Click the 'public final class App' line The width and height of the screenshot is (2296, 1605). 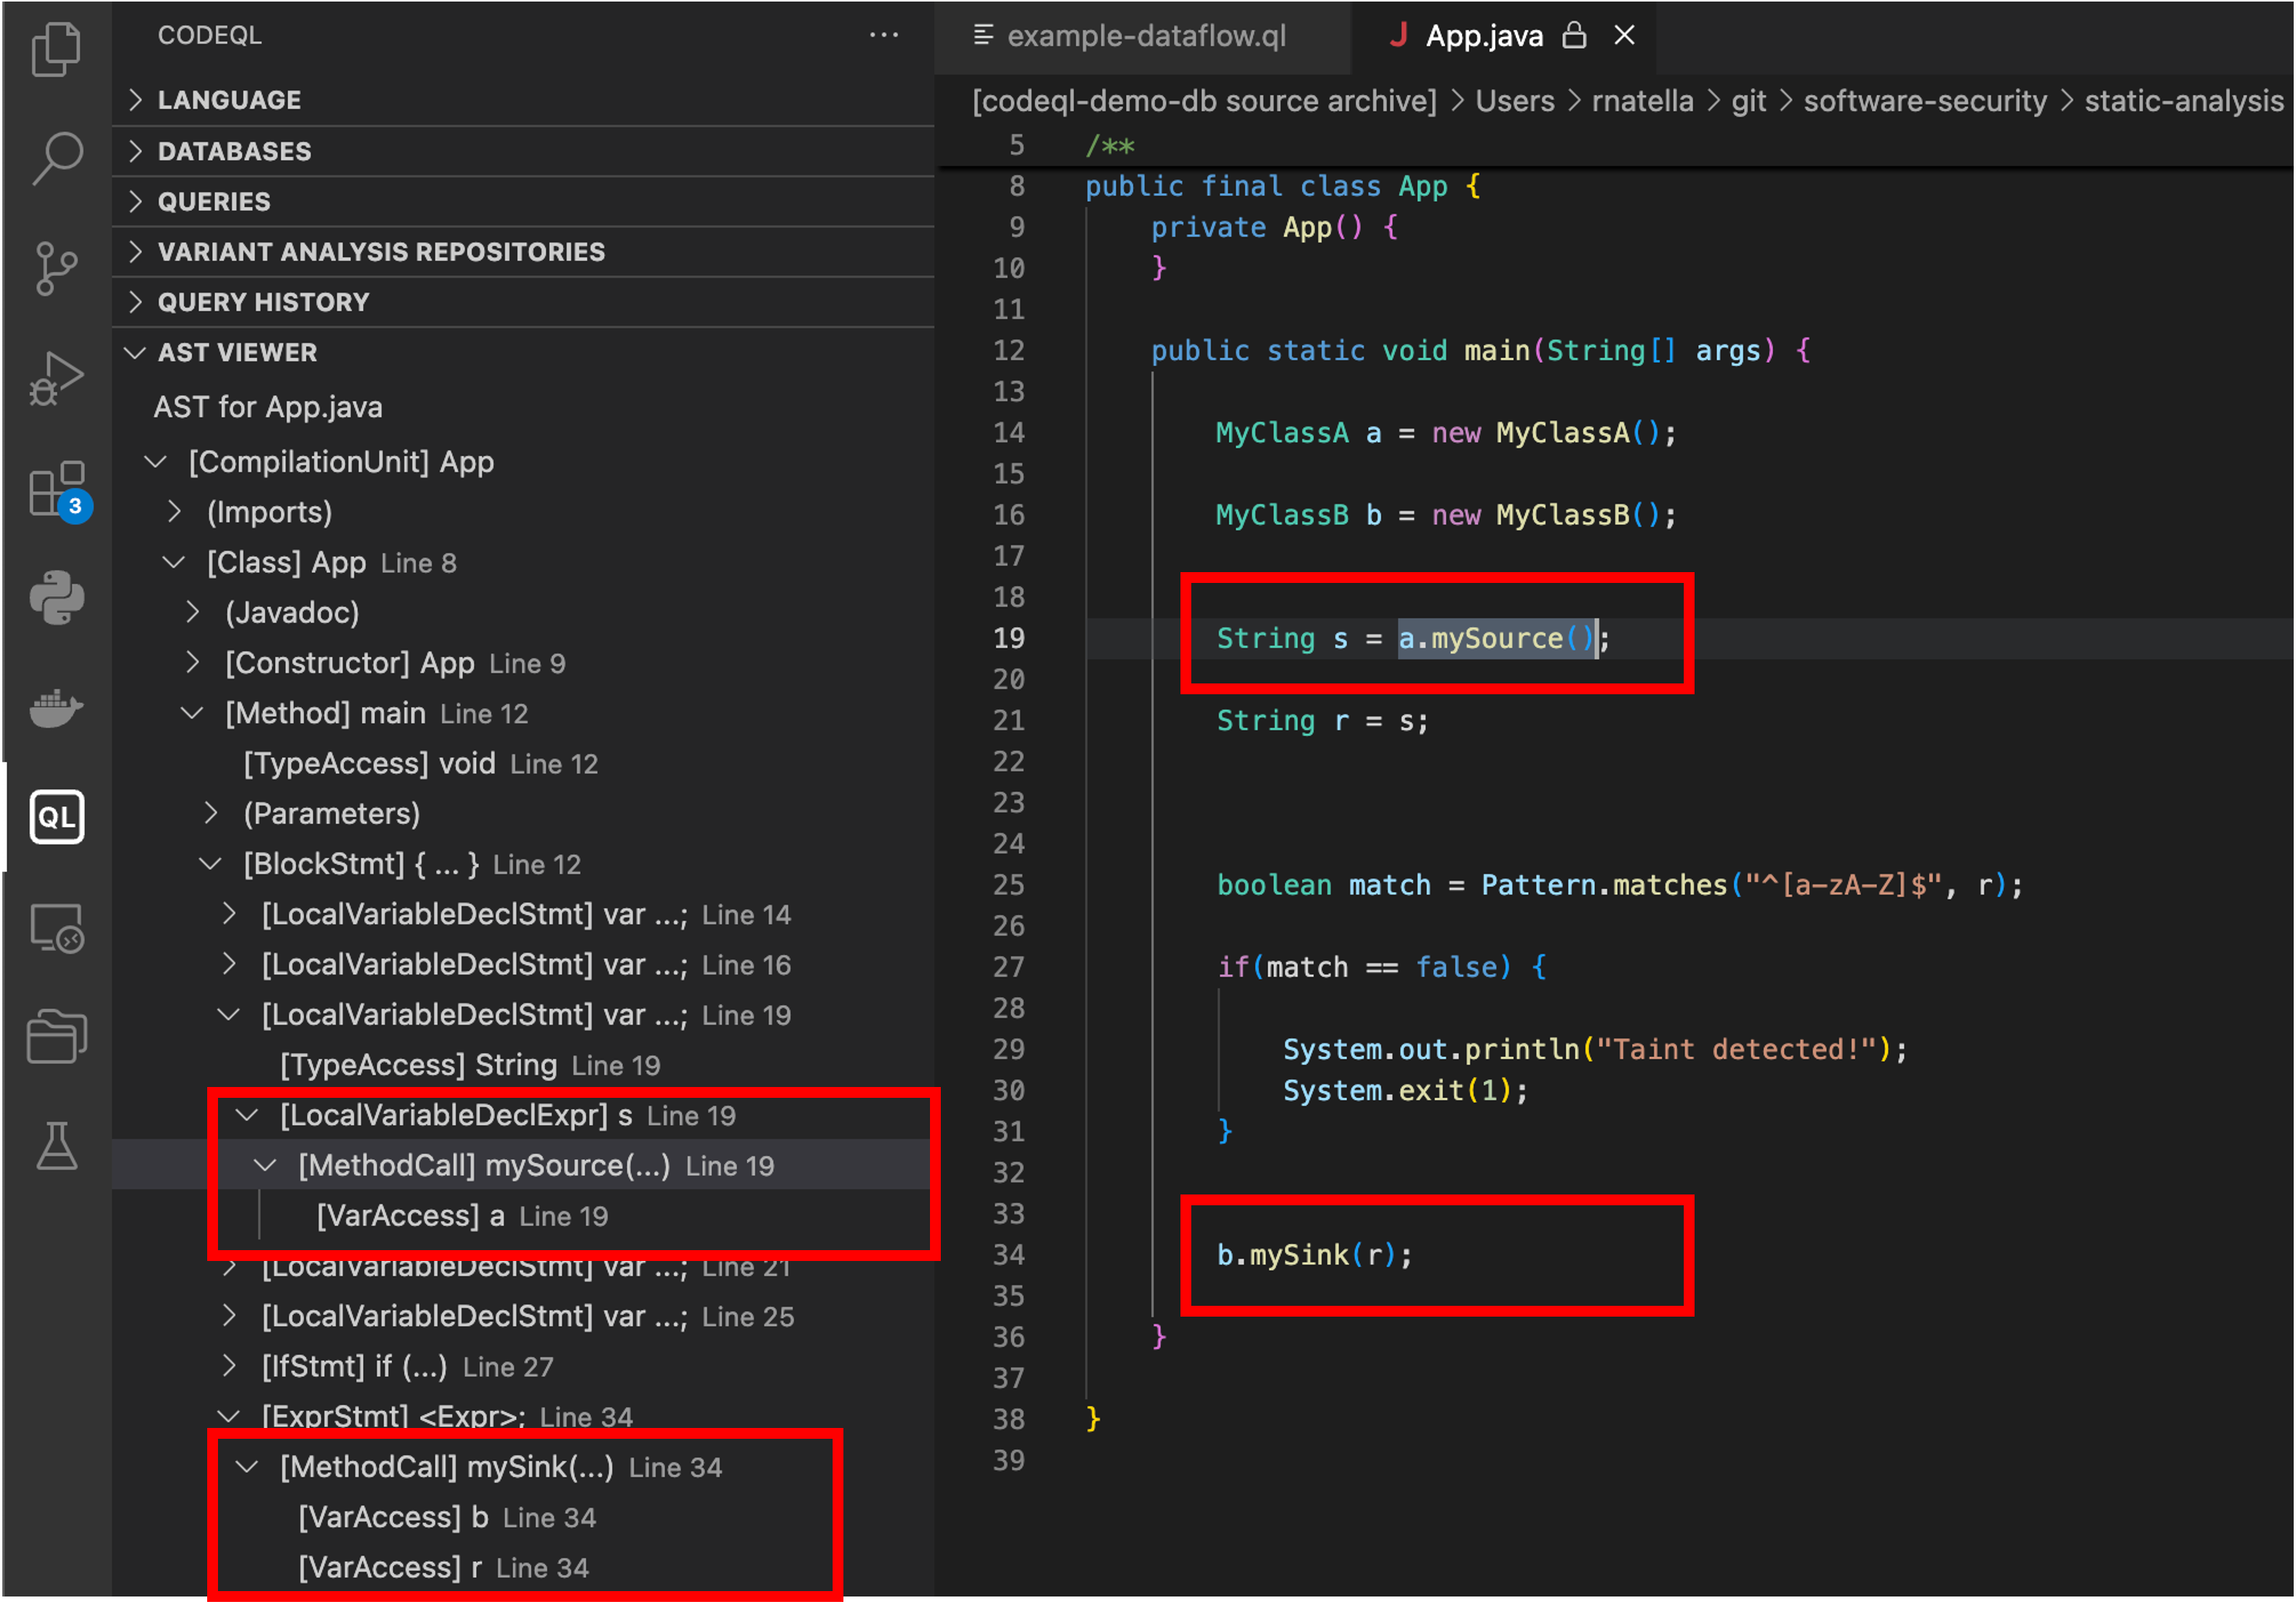coord(1282,186)
